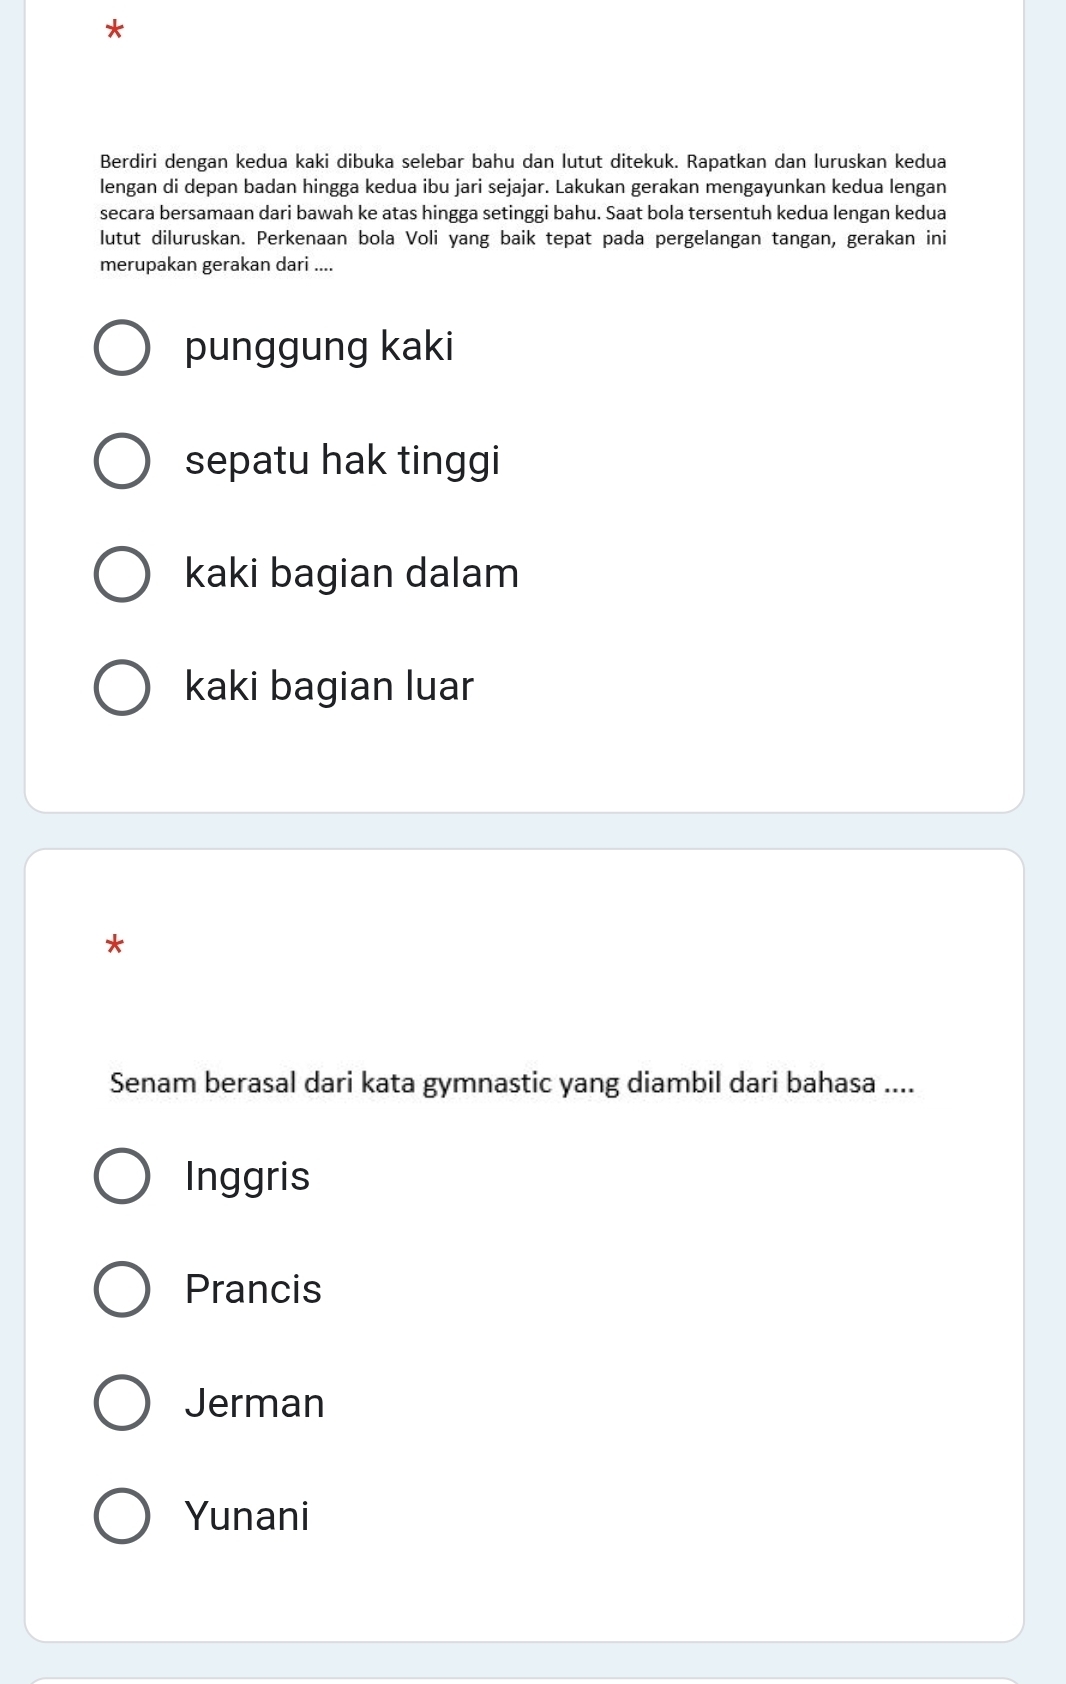Choose the 'sepatu hak tinggi' radio circle
Viewport: 1066px width, 1684px height.
122,461
